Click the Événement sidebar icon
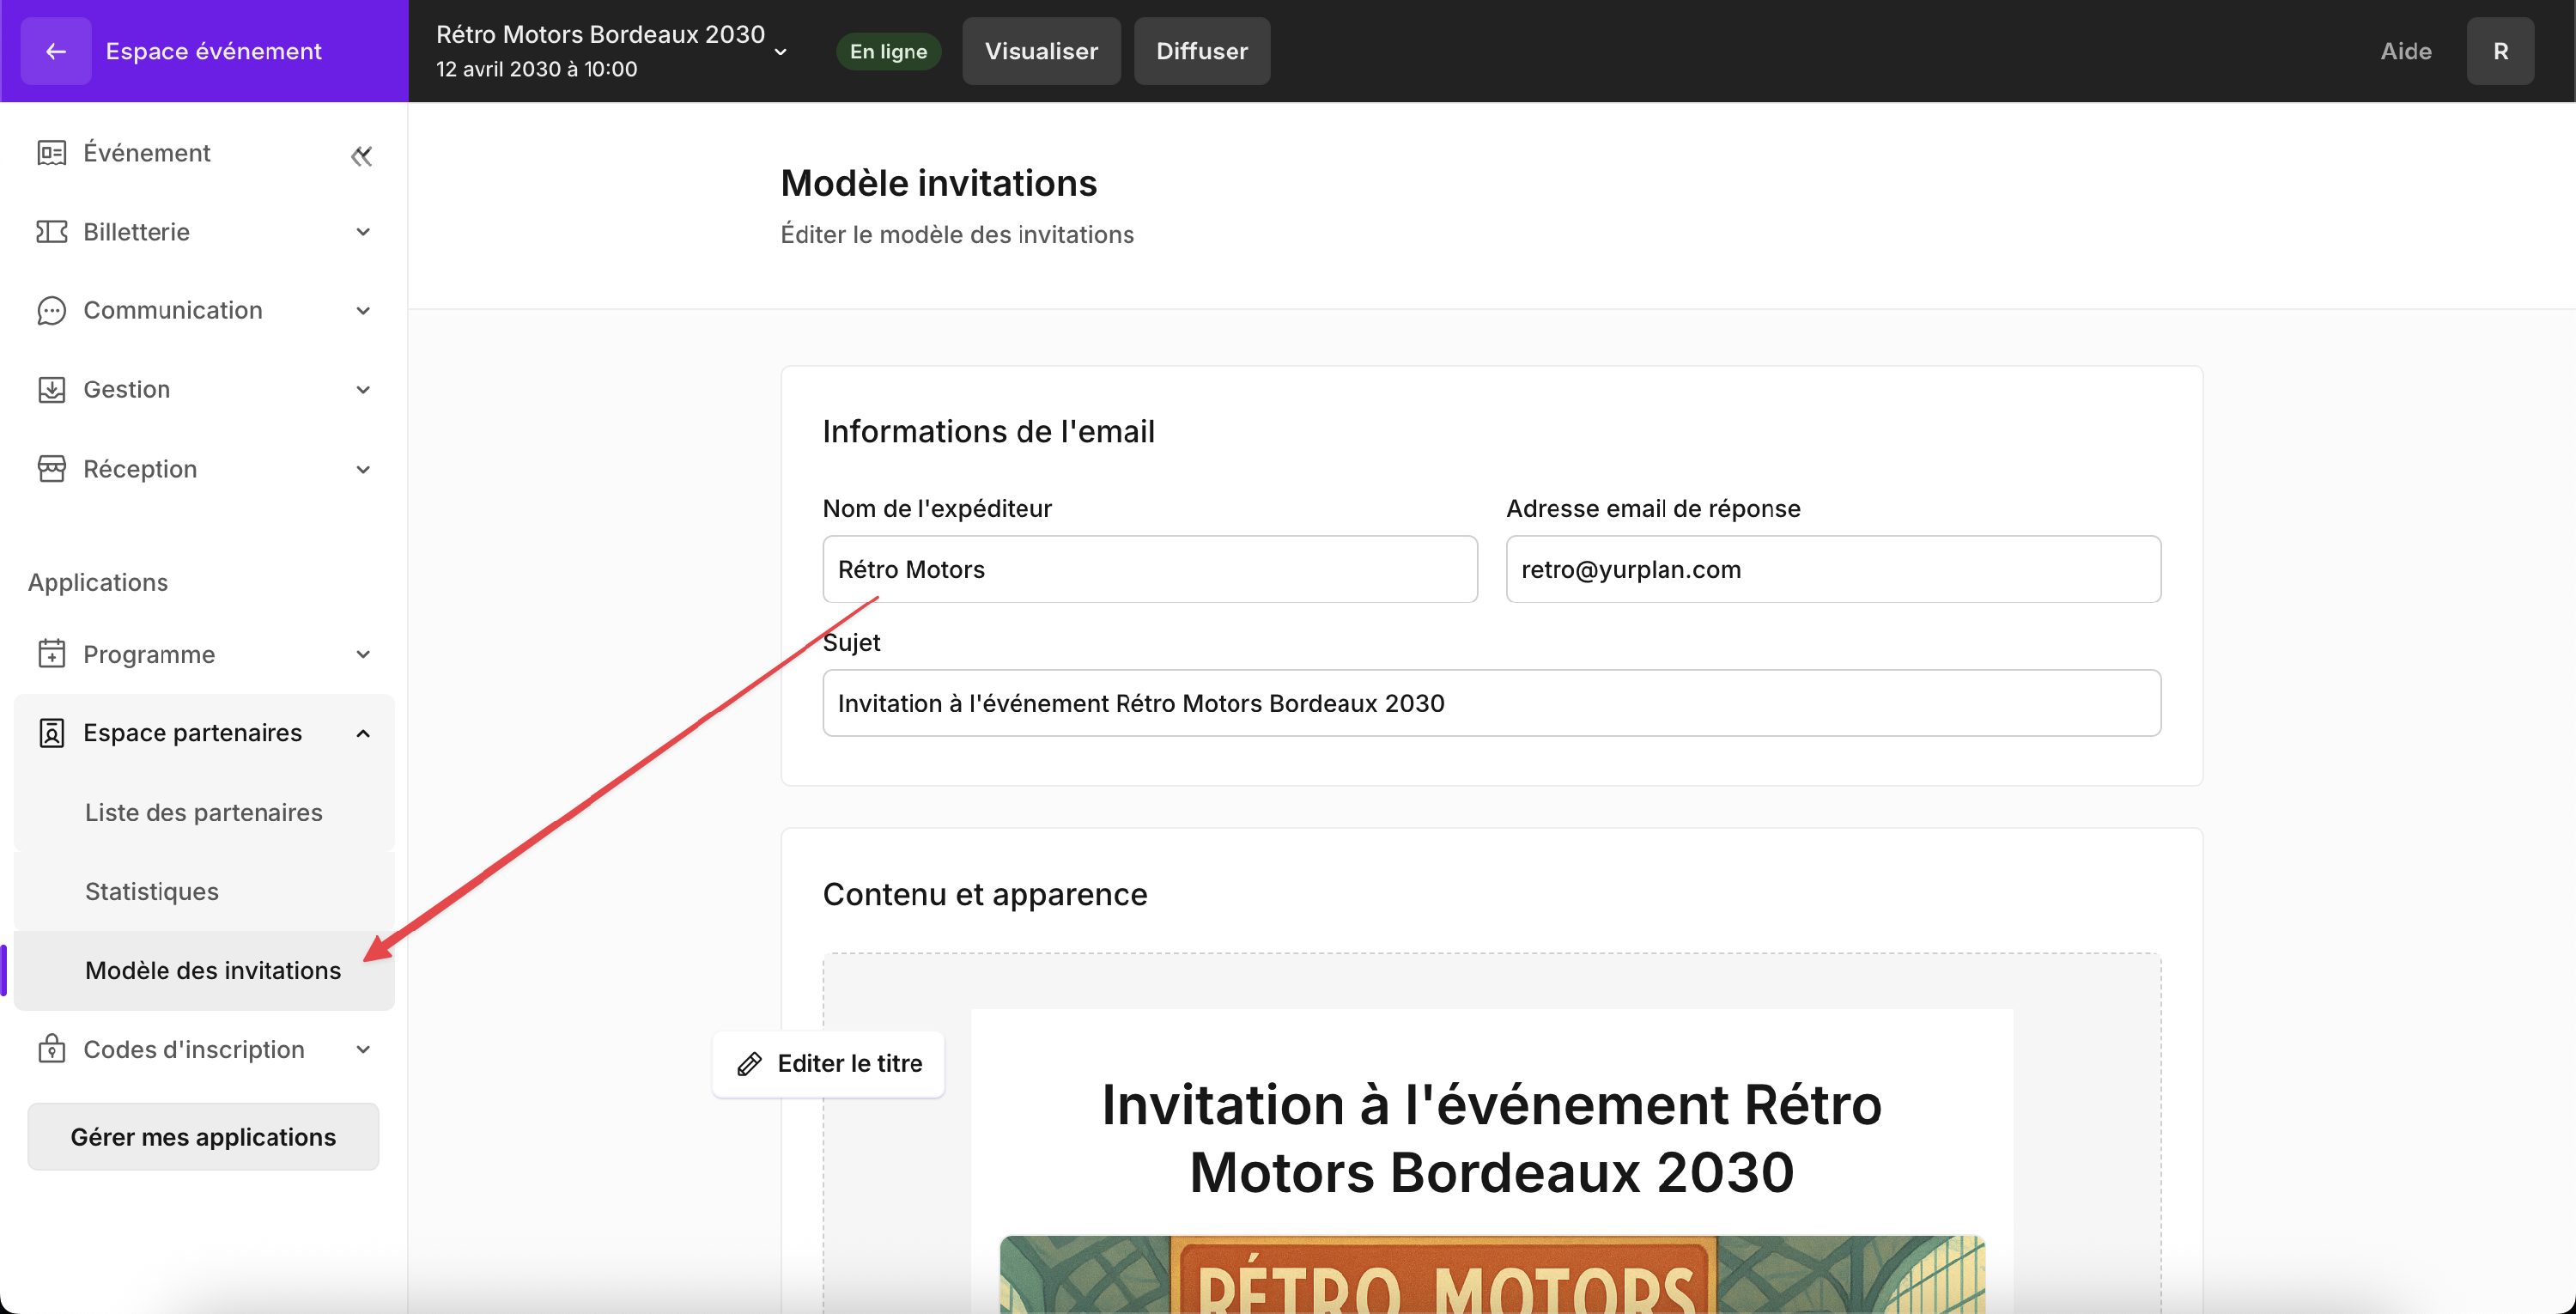2576x1314 pixels. tap(51, 153)
